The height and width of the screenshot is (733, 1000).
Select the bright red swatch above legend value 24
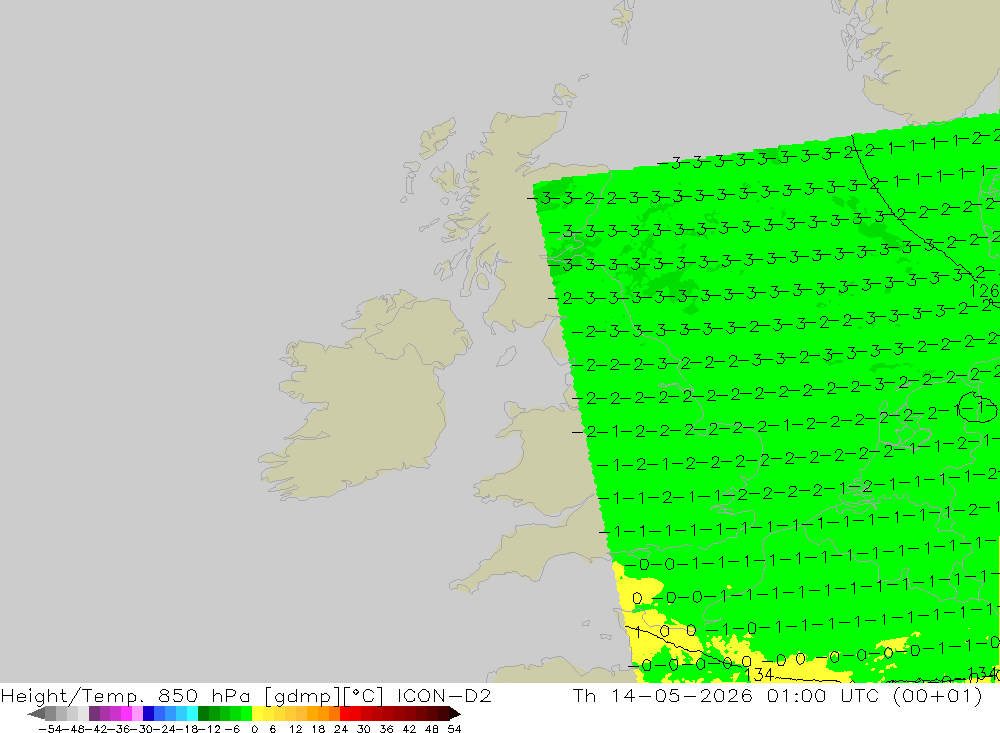[x=345, y=713]
